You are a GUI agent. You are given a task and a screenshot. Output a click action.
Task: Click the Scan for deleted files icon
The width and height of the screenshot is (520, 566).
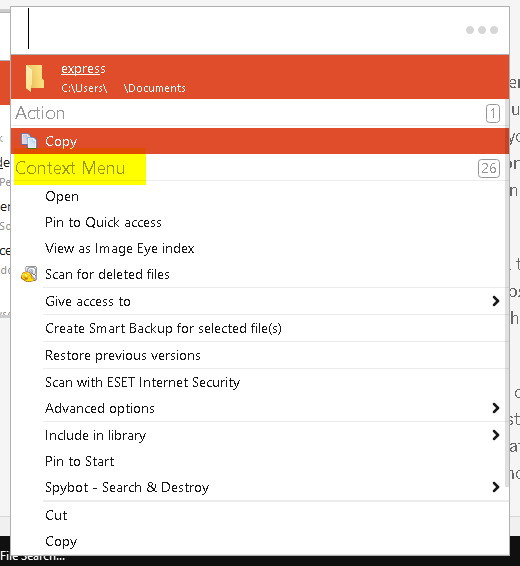[29, 274]
